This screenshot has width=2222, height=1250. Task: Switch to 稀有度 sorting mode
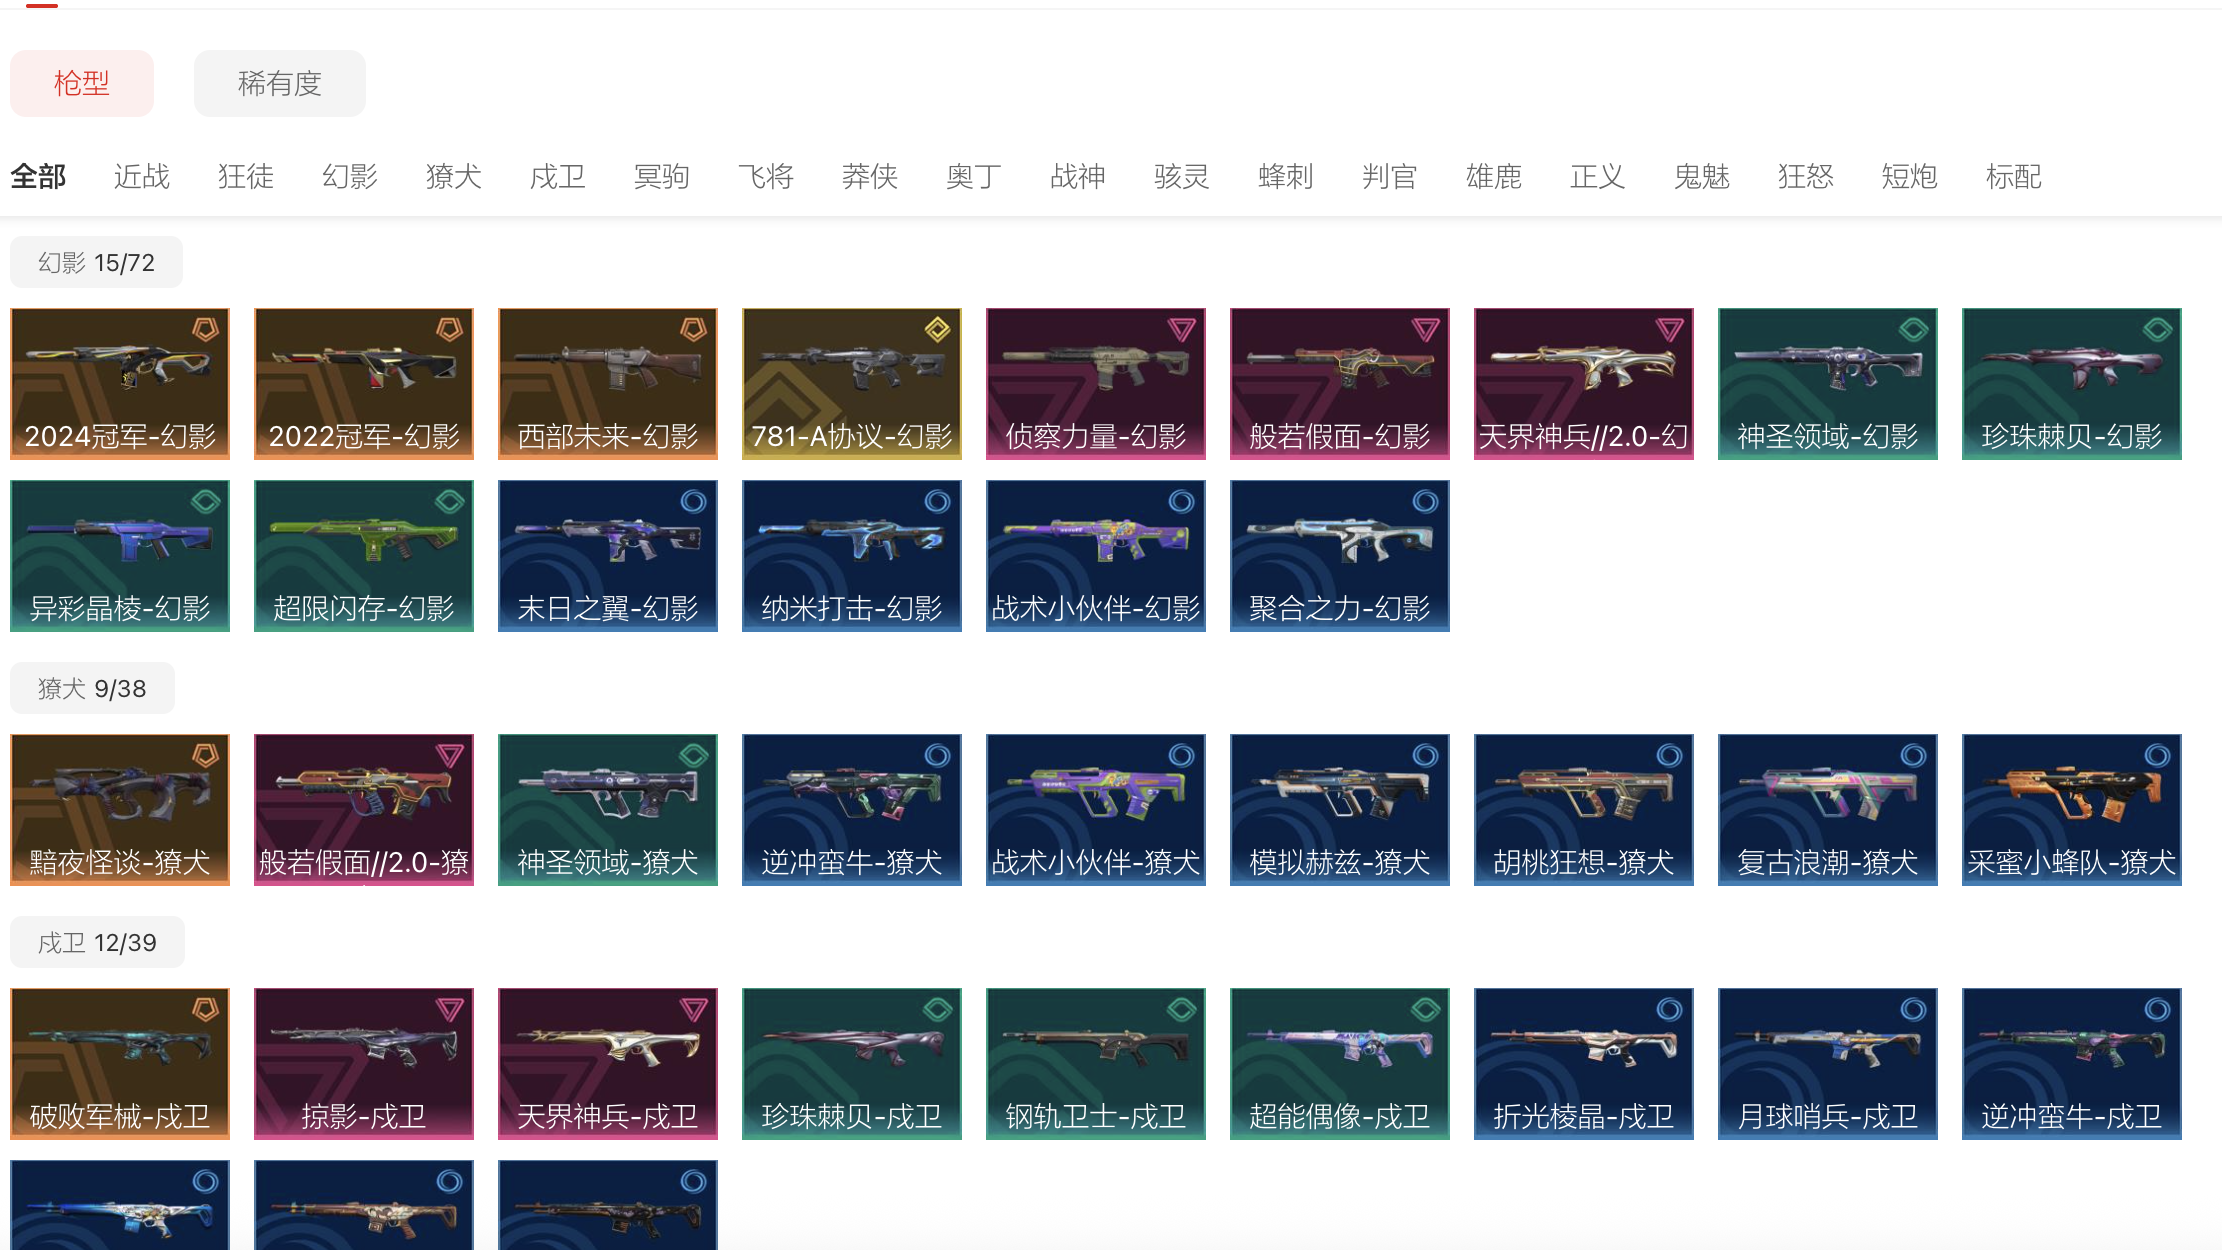[x=279, y=83]
